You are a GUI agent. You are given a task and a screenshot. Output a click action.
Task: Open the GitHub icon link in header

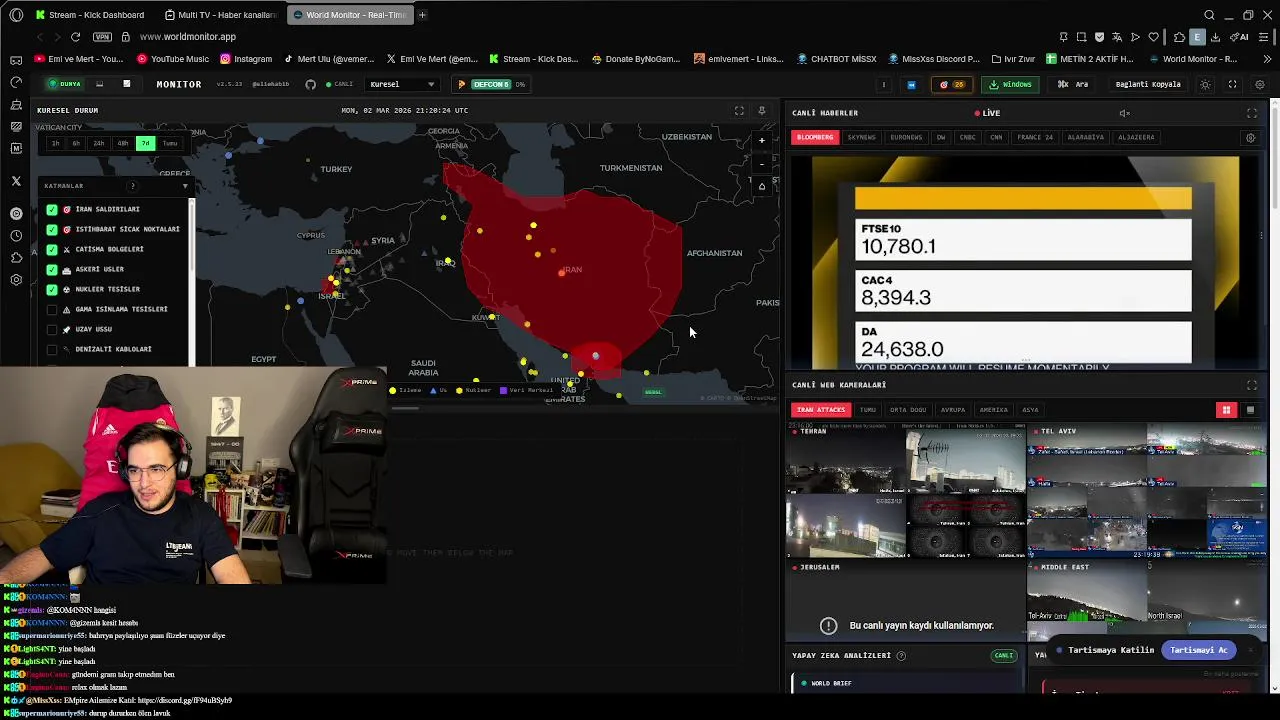[311, 84]
